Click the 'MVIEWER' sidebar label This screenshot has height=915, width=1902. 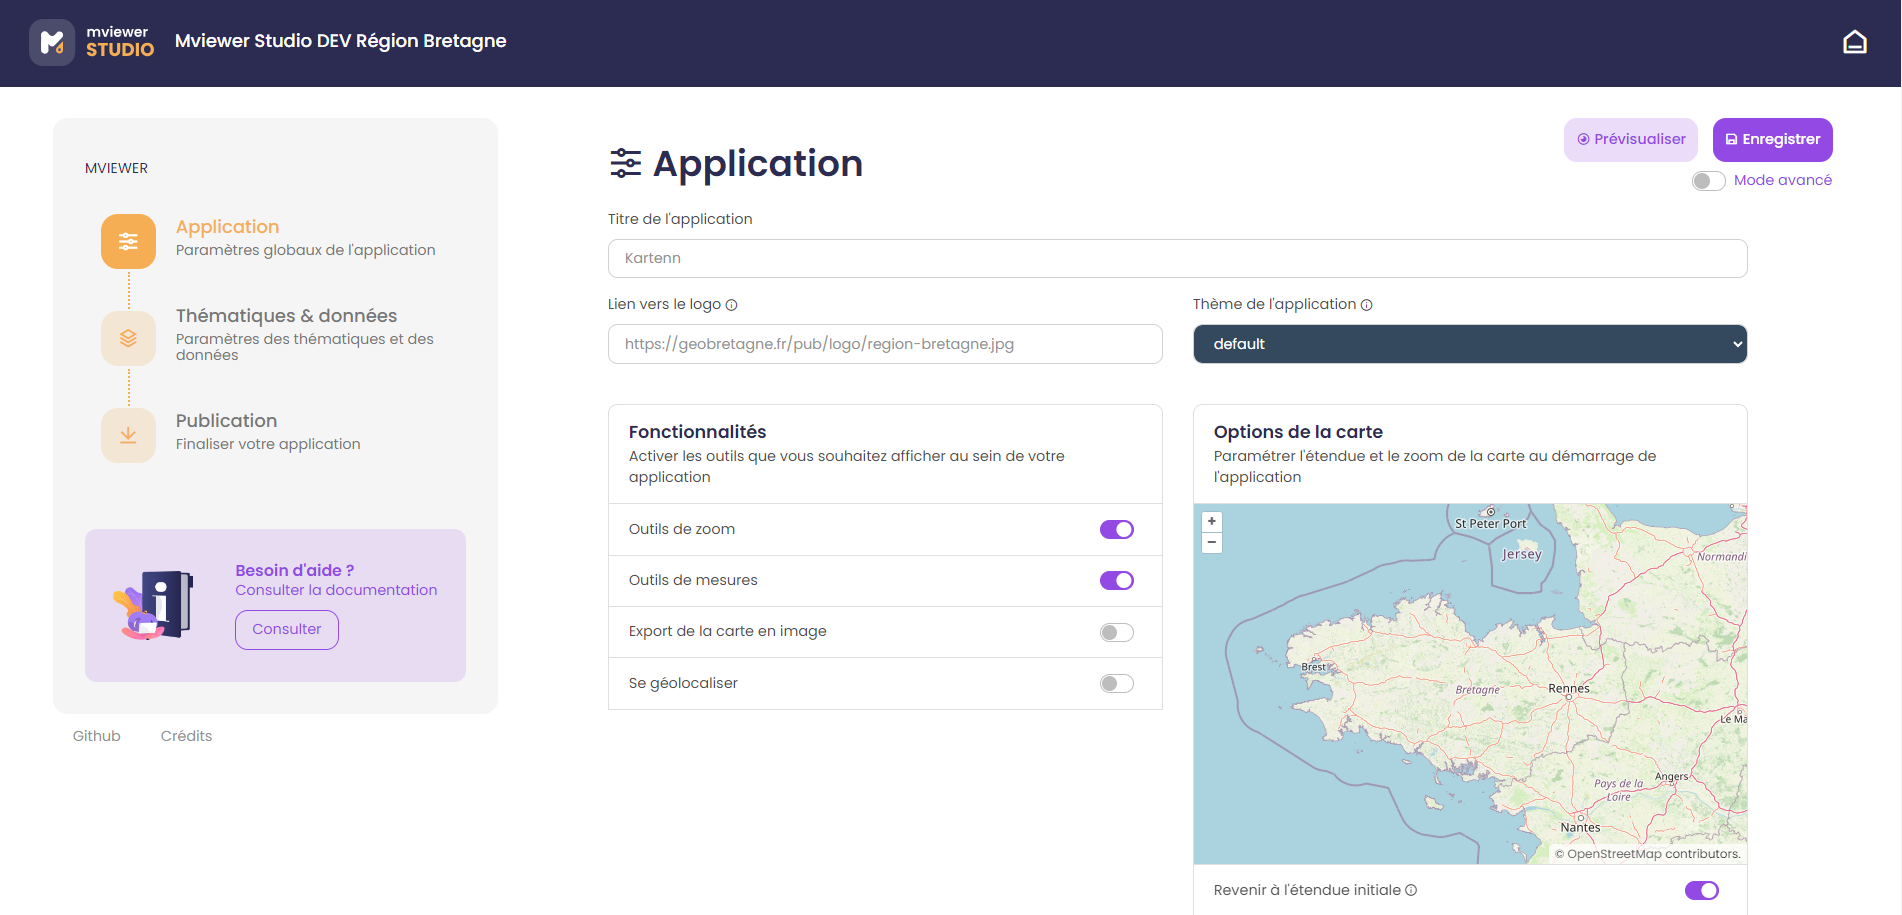(x=116, y=168)
